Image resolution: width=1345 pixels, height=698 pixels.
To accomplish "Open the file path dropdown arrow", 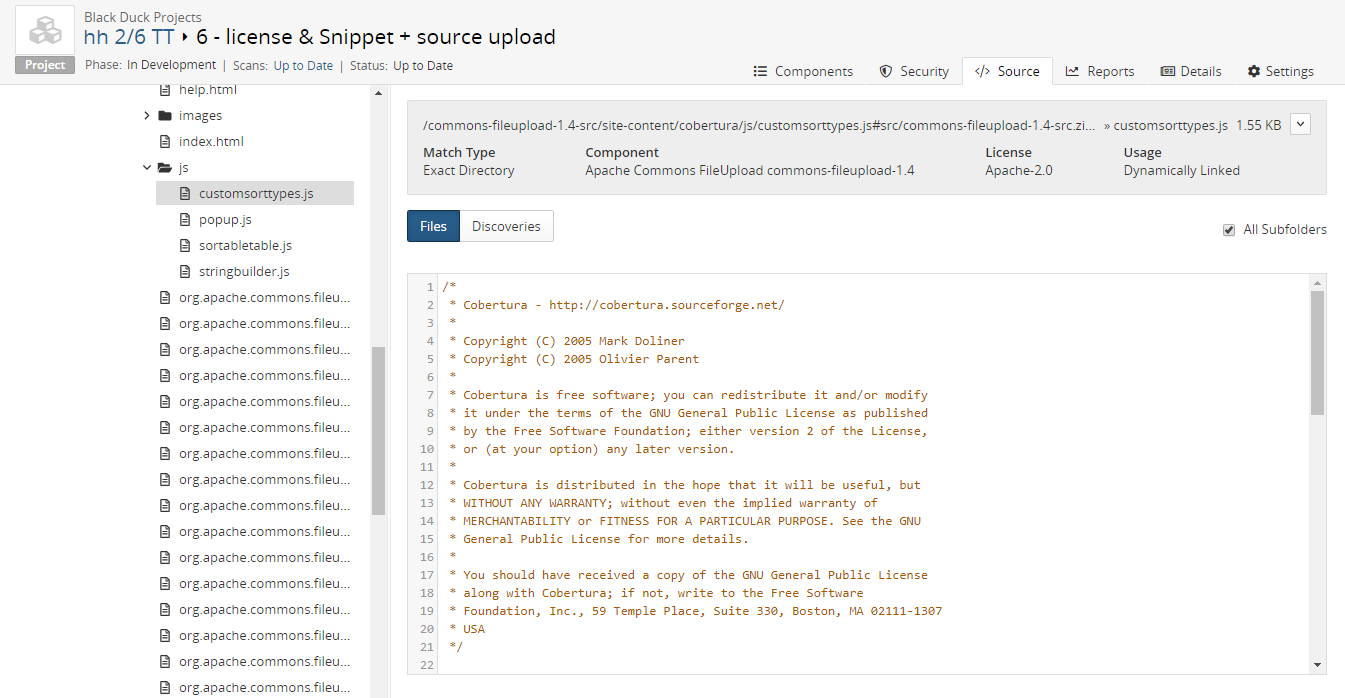I will point(1300,125).
